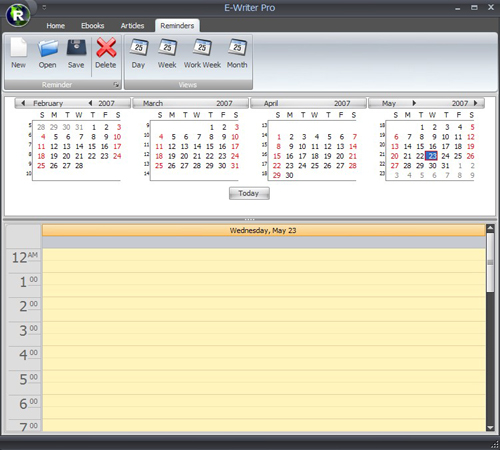Select May 23 highlighted date
500x450 pixels.
tap(432, 156)
